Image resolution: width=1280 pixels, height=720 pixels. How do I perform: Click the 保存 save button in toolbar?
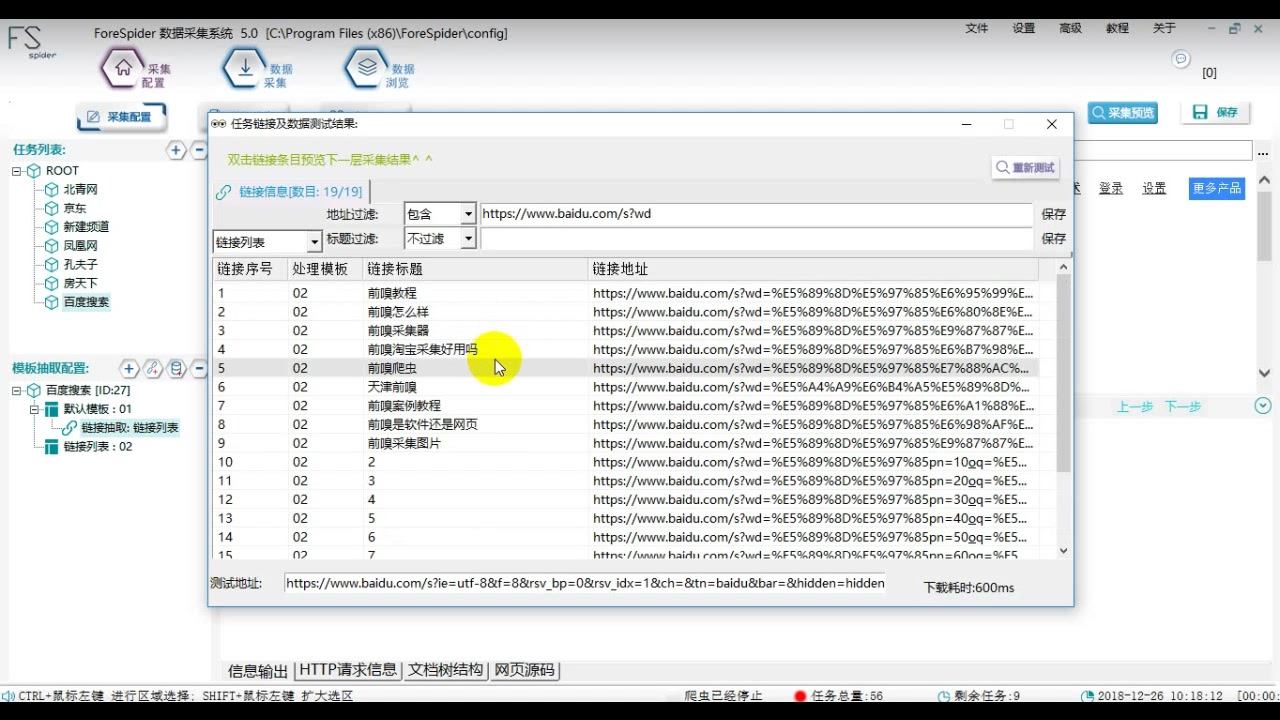click(x=1216, y=113)
